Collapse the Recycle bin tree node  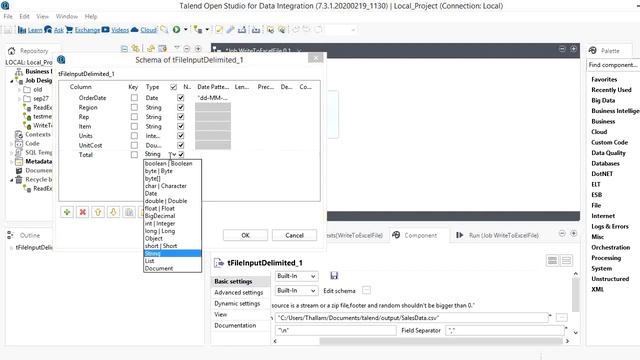(x=11, y=180)
